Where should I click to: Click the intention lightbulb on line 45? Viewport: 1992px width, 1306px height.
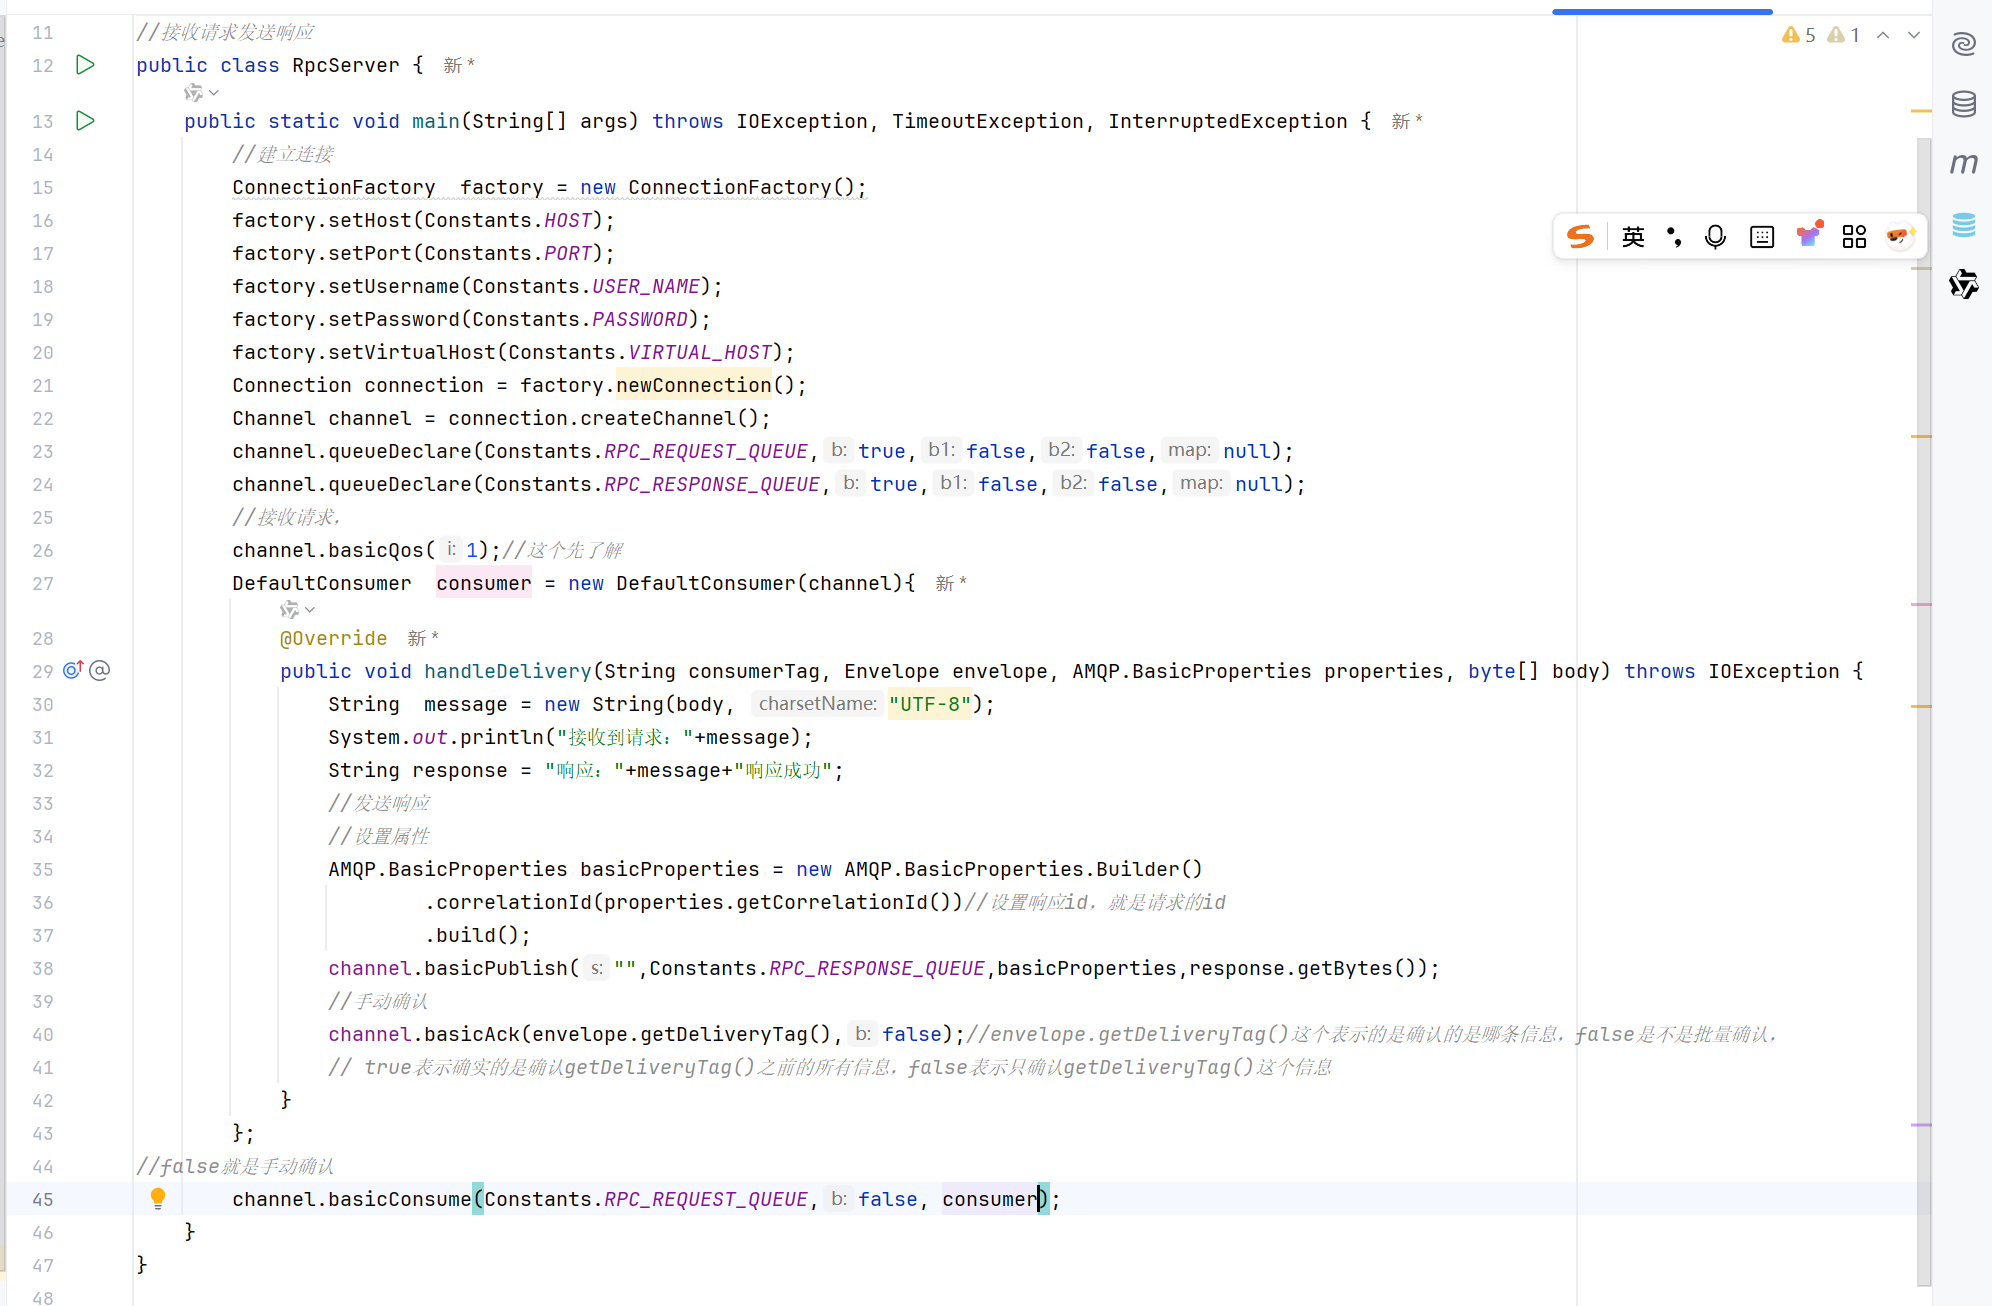coord(158,1198)
